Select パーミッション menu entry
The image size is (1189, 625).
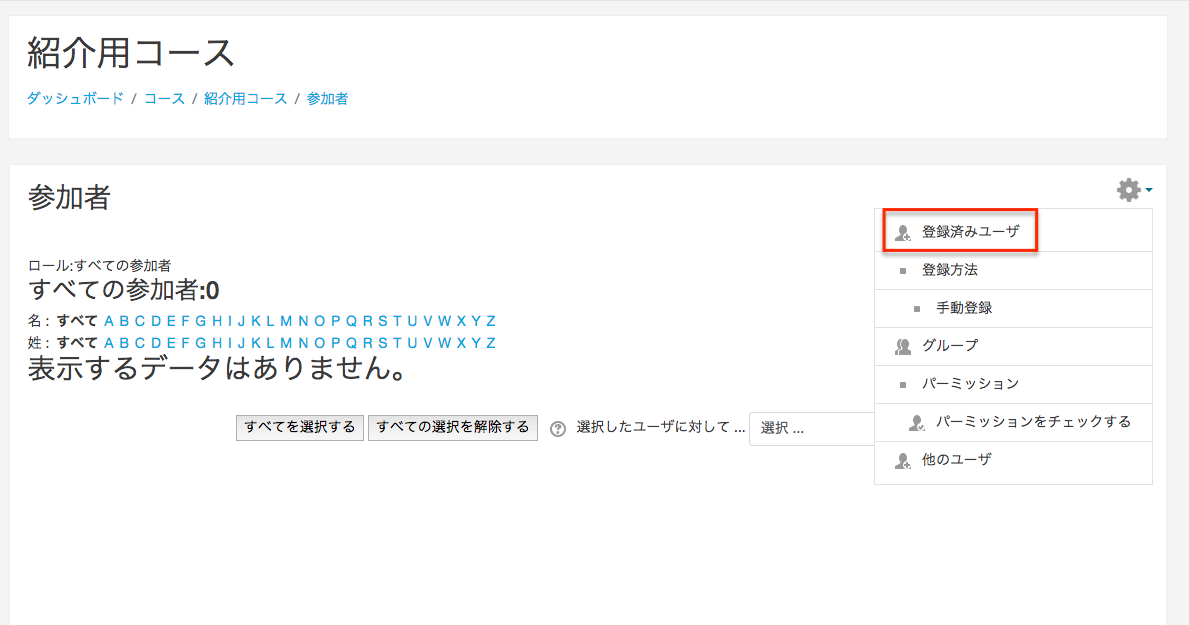970,384
